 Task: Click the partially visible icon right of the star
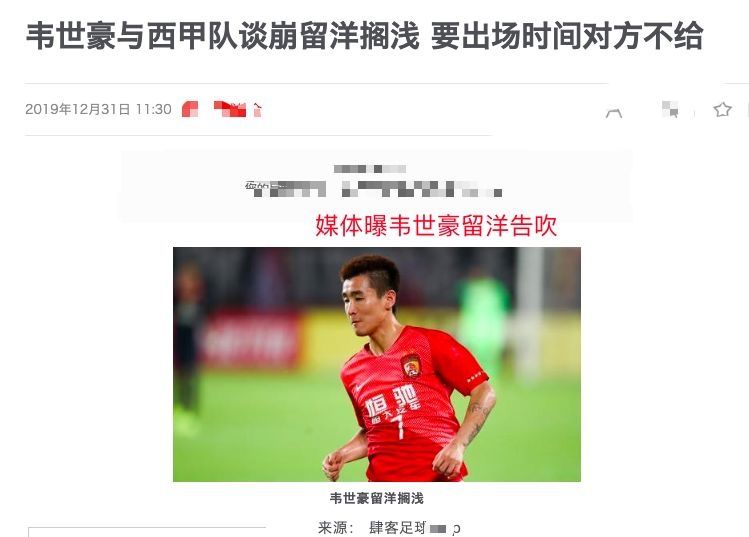click(747, 110)
